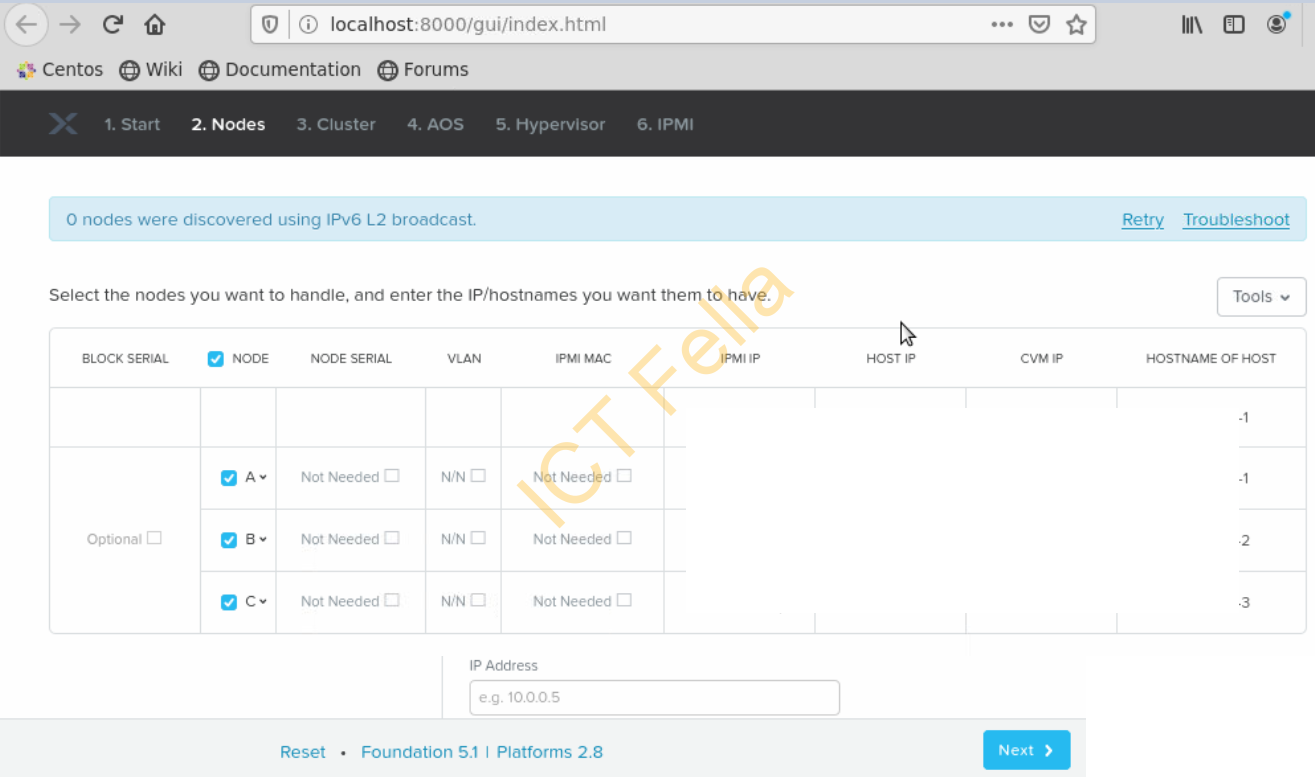Screen dimensions: 1315x777
Task: Click the Retry link
Action: pyautogui.click(x=1143, y=220)
